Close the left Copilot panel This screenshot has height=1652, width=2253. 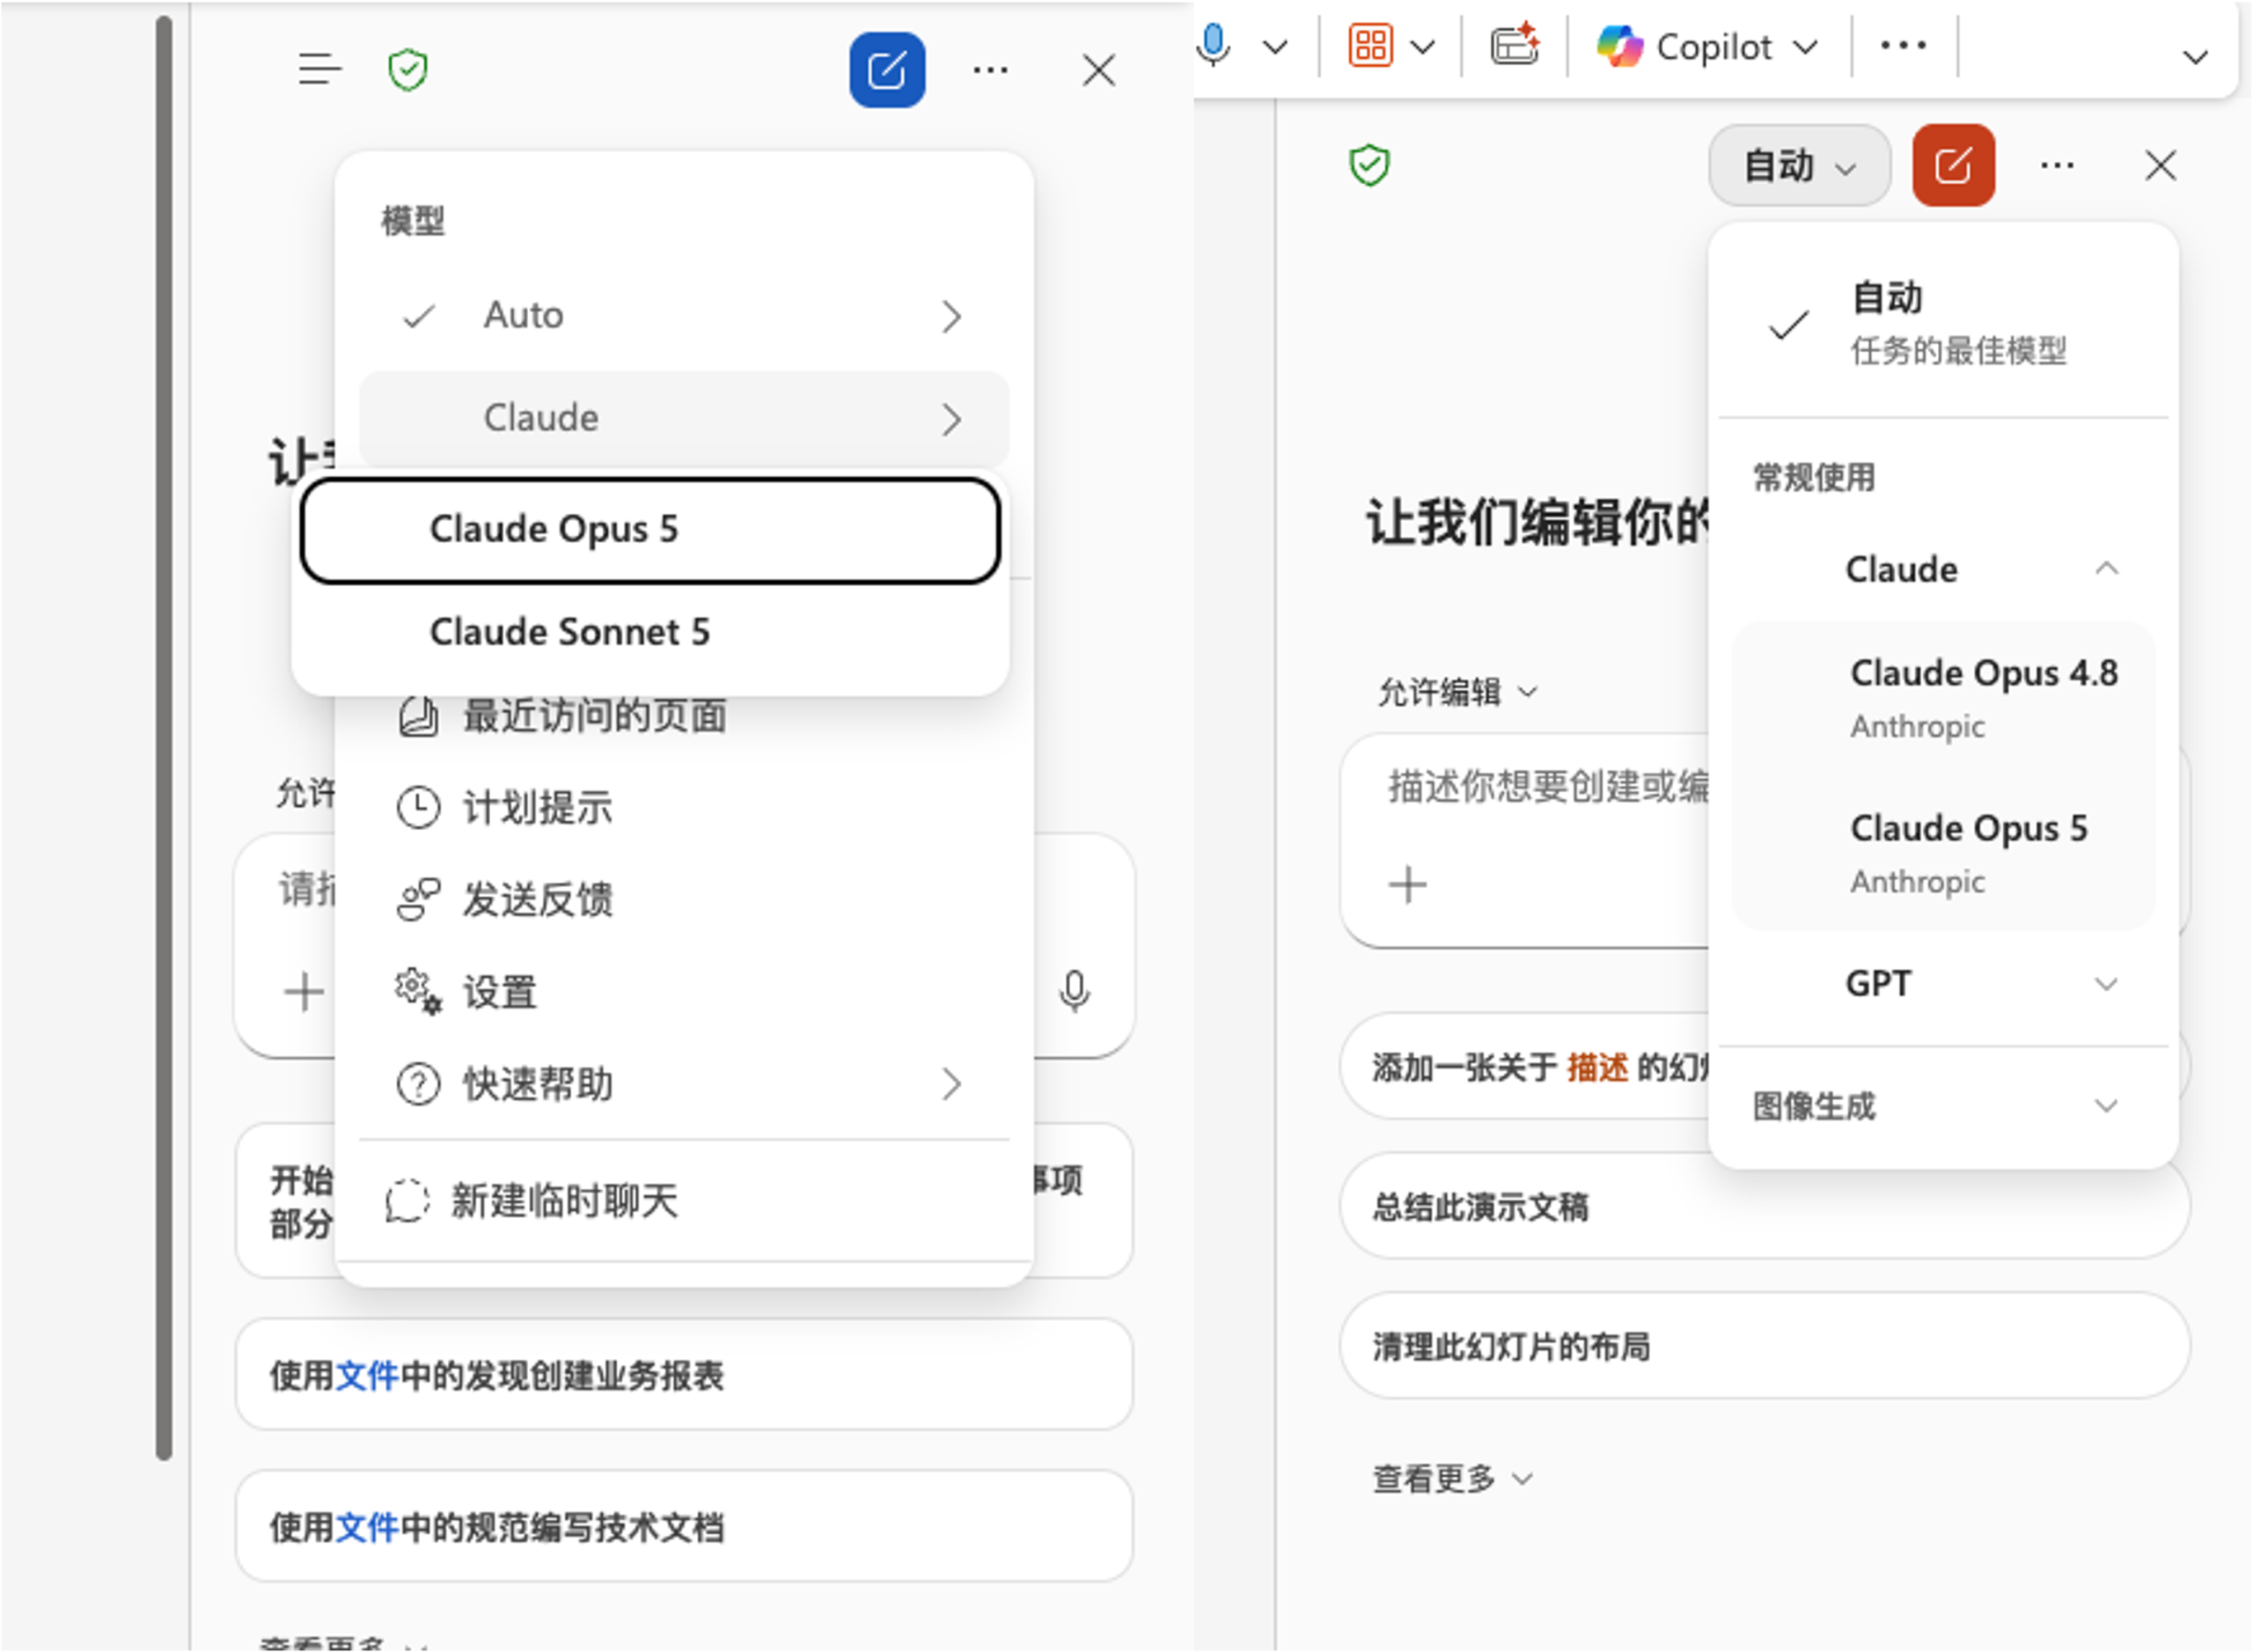pyautogui.click(x=1099, y=70)
